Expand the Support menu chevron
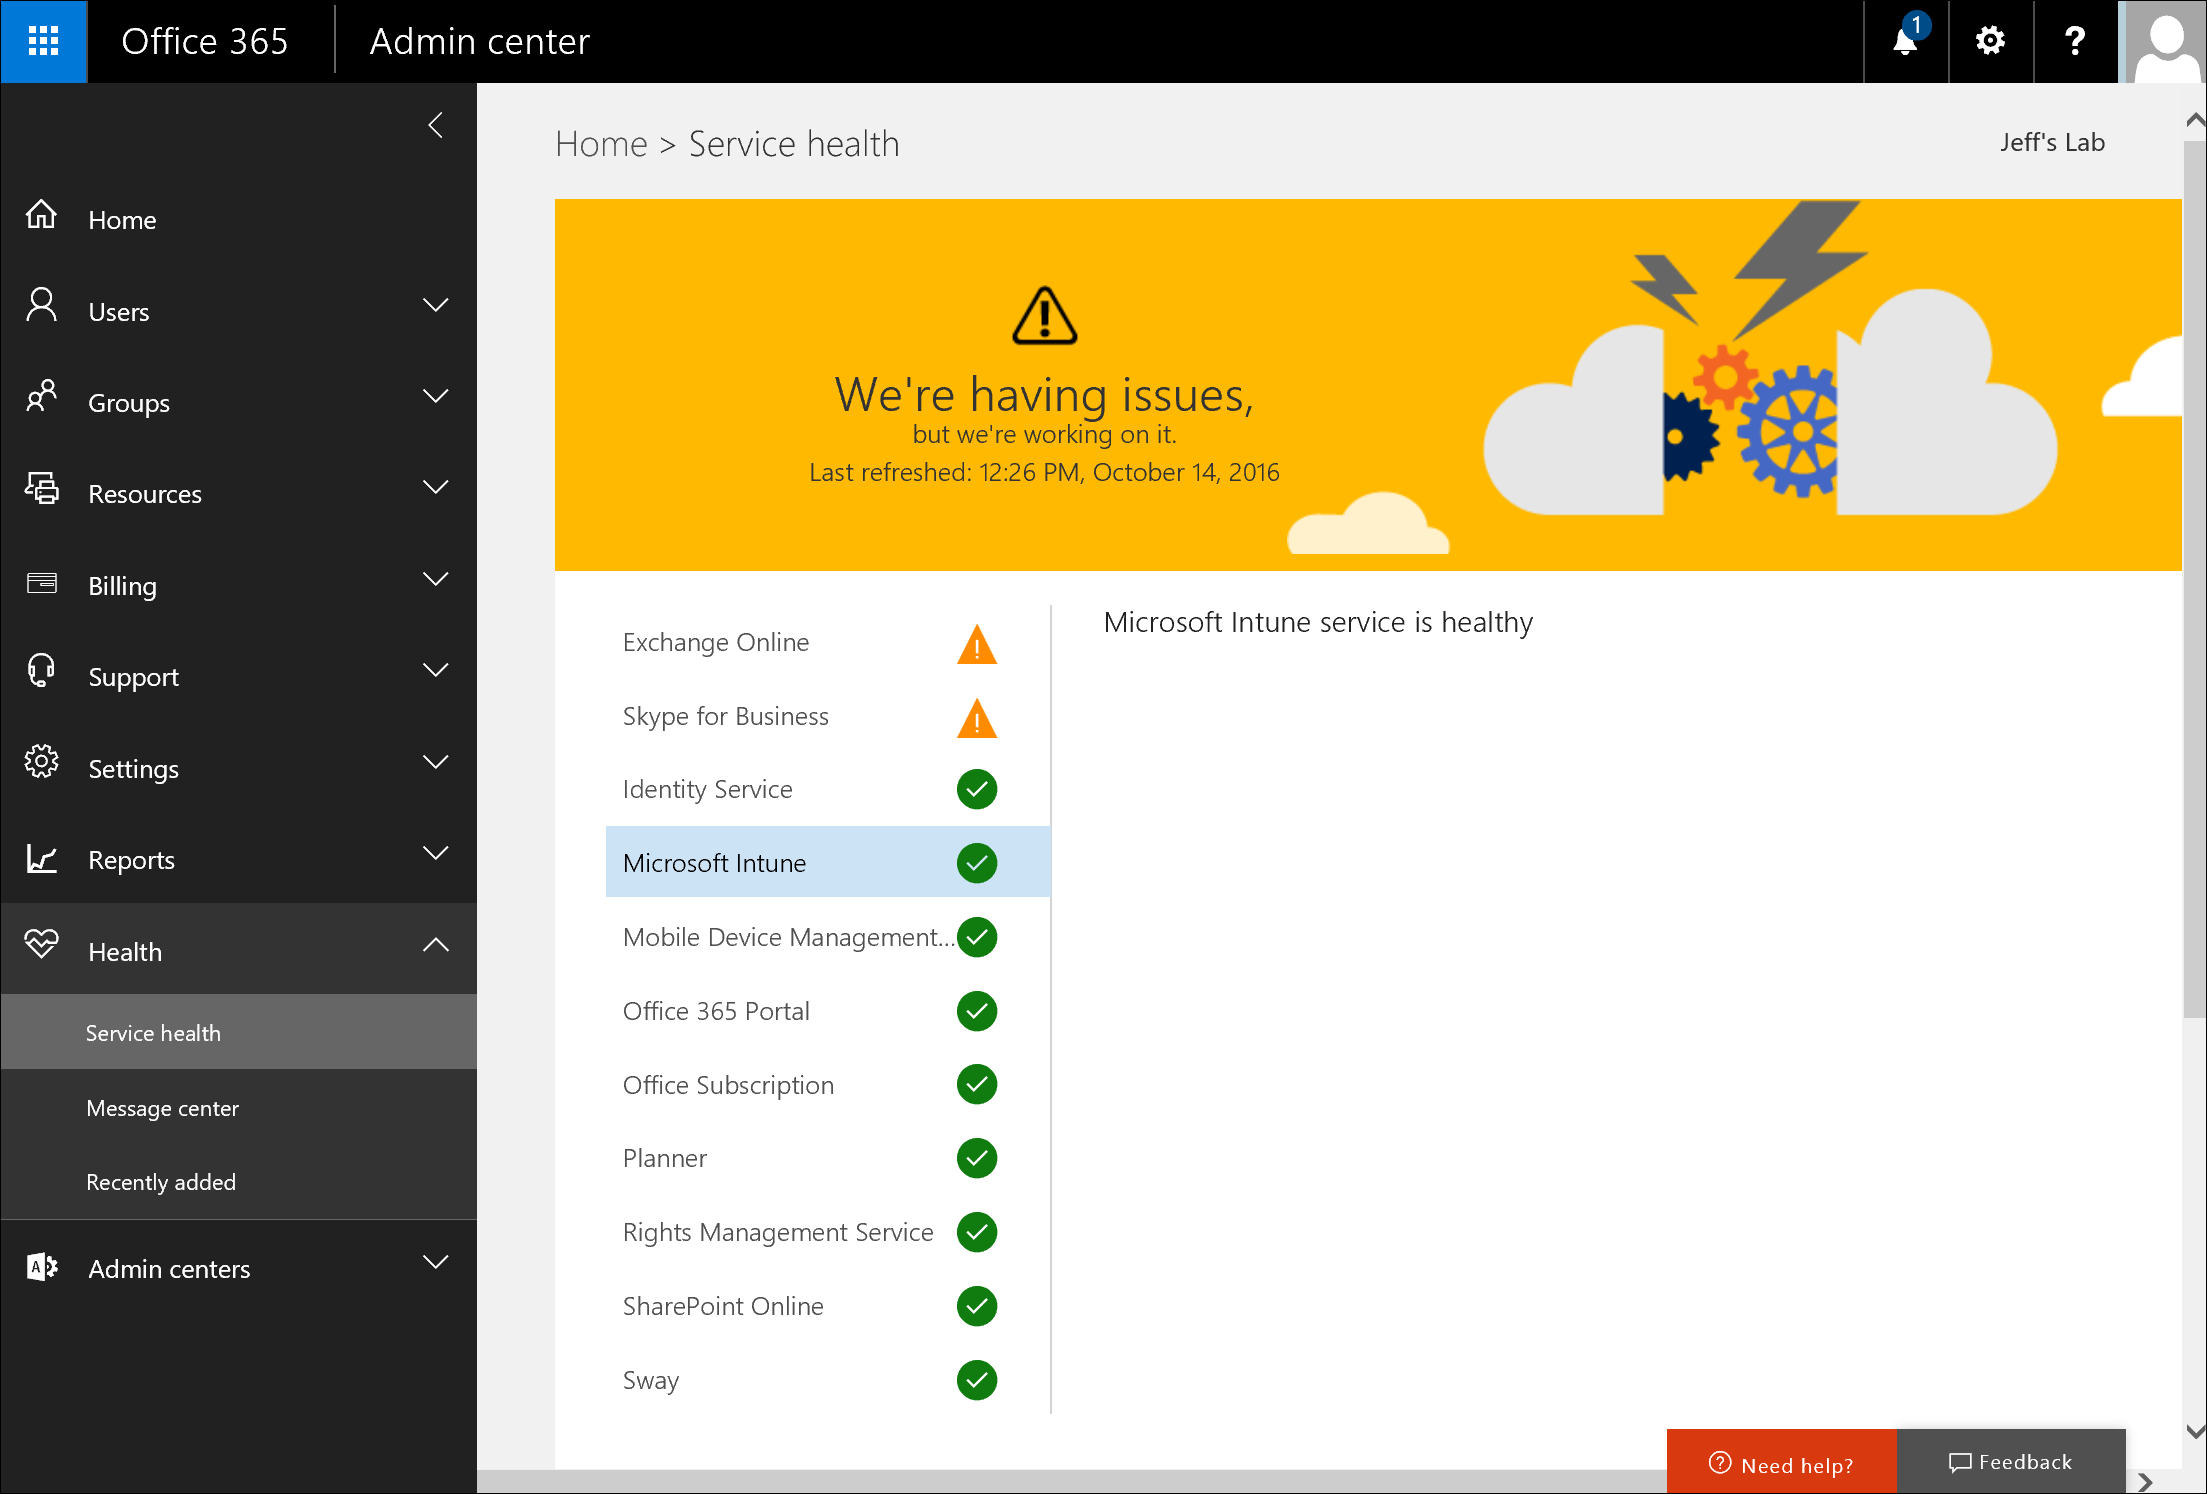The height and width of the screenshot is (1494, 2207). (x=436, y=670)
